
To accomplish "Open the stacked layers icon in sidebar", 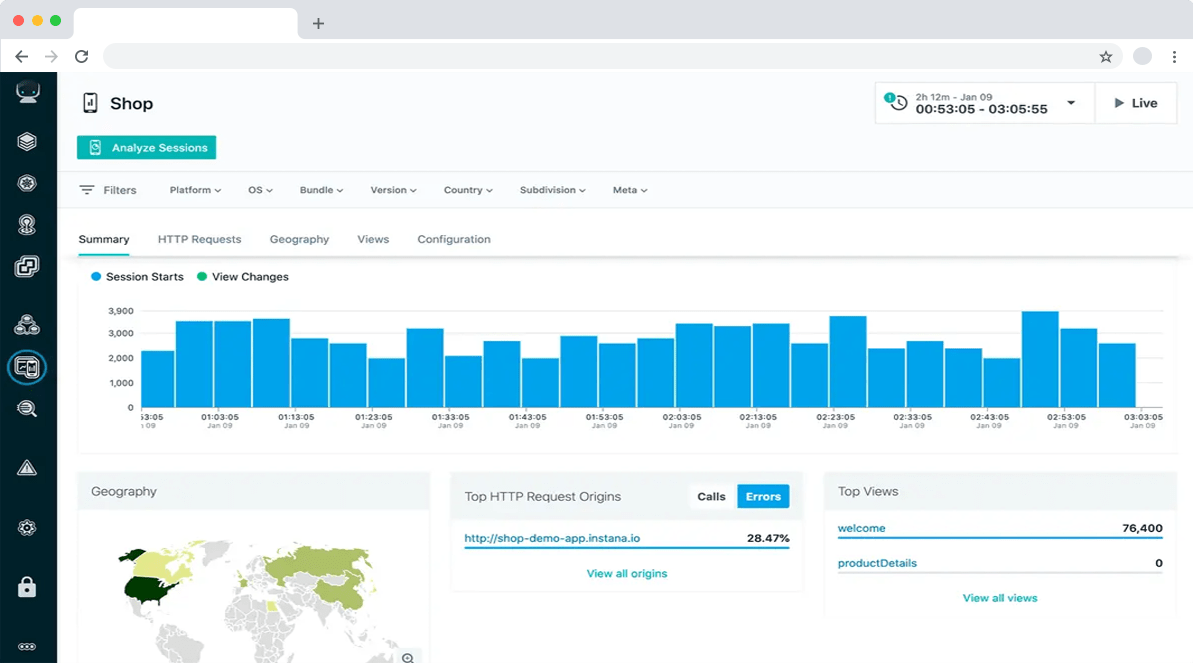I will (28, 142).
